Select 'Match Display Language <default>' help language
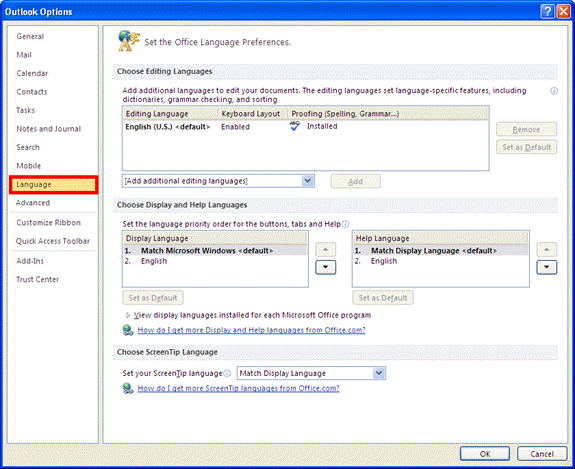Screen dimensions: 575x469 point(441,251)
